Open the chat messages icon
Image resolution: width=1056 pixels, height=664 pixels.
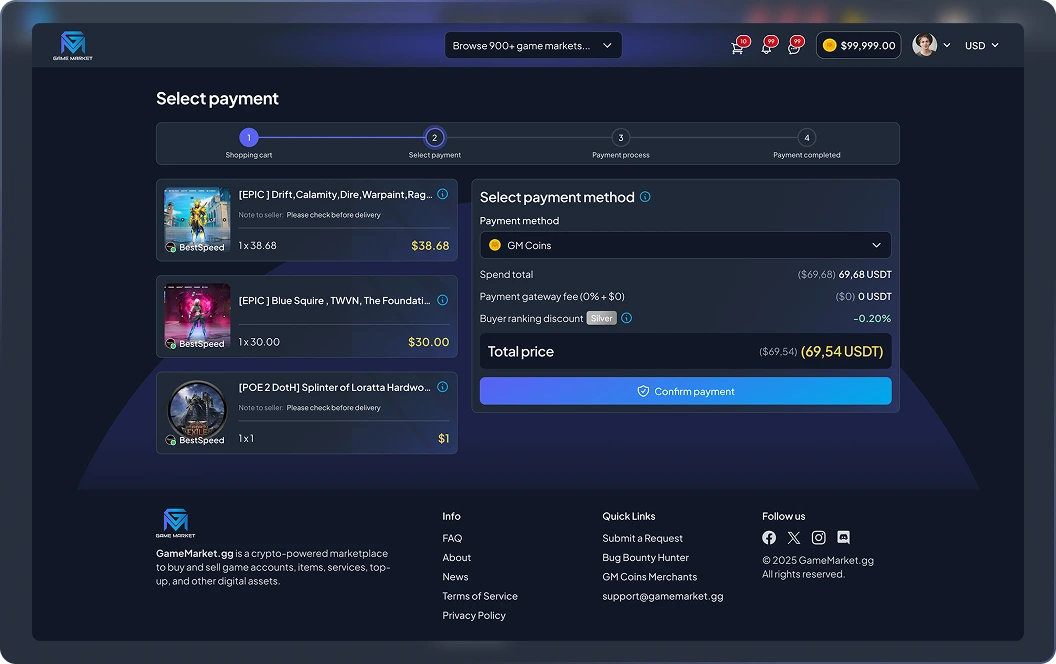[795, 46]
